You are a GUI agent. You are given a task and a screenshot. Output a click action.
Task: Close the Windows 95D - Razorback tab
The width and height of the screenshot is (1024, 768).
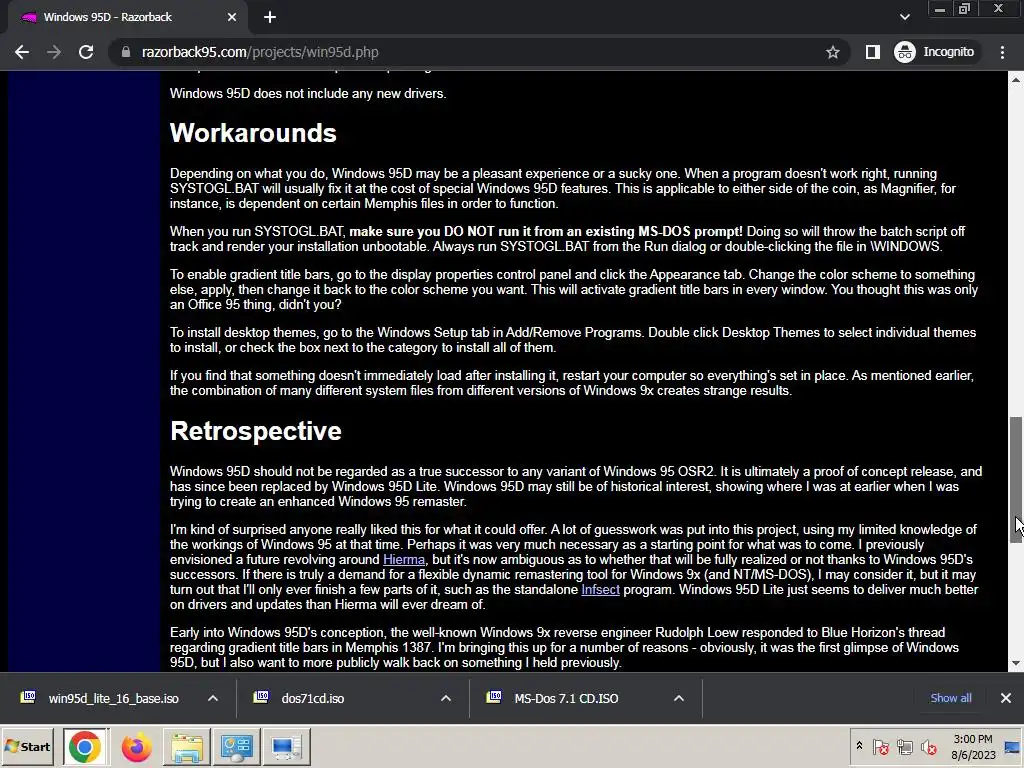(x=232, y=17)
